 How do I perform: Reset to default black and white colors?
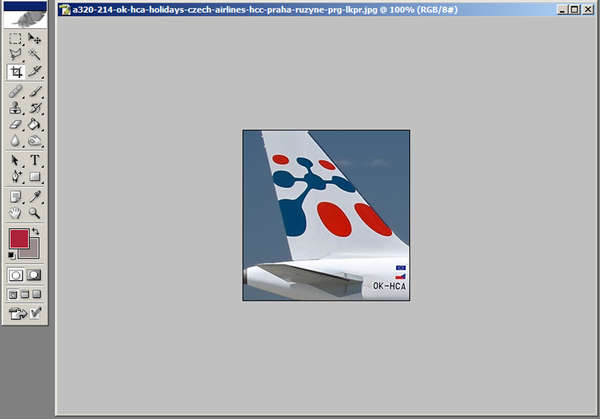(x=11, y=255)
